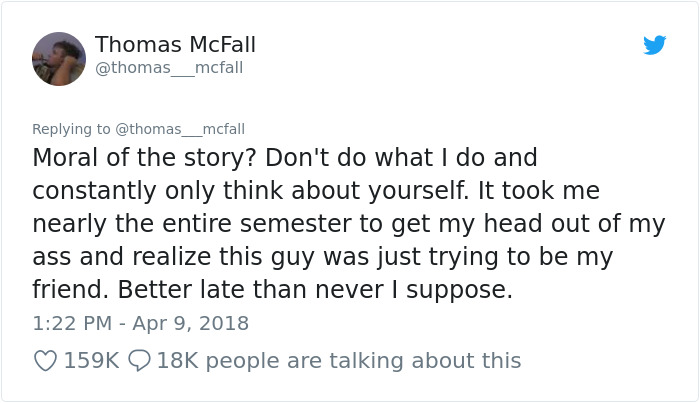Image resolution: width=700 pixels, height=403 pixels.
Task: Click the 18K replies number
Action: tap(179, 361)
